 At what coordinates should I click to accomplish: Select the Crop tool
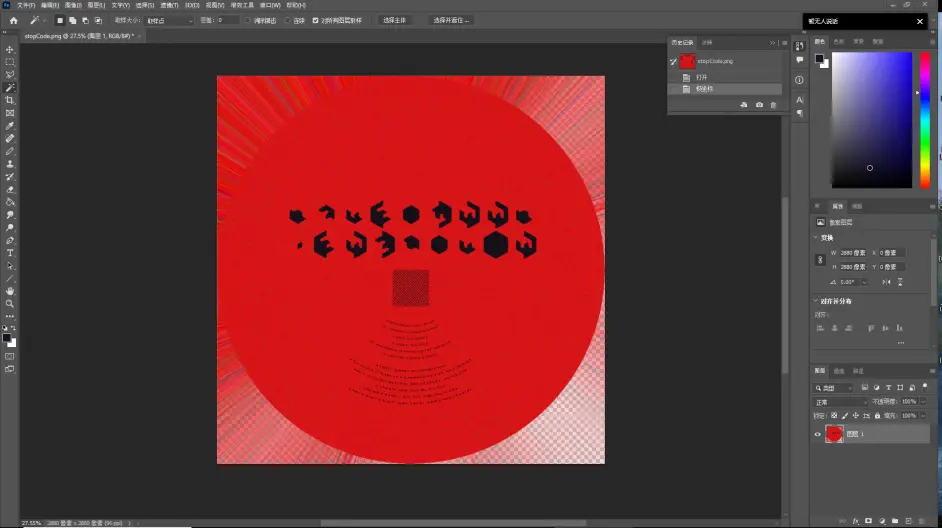tap(10, 100)
